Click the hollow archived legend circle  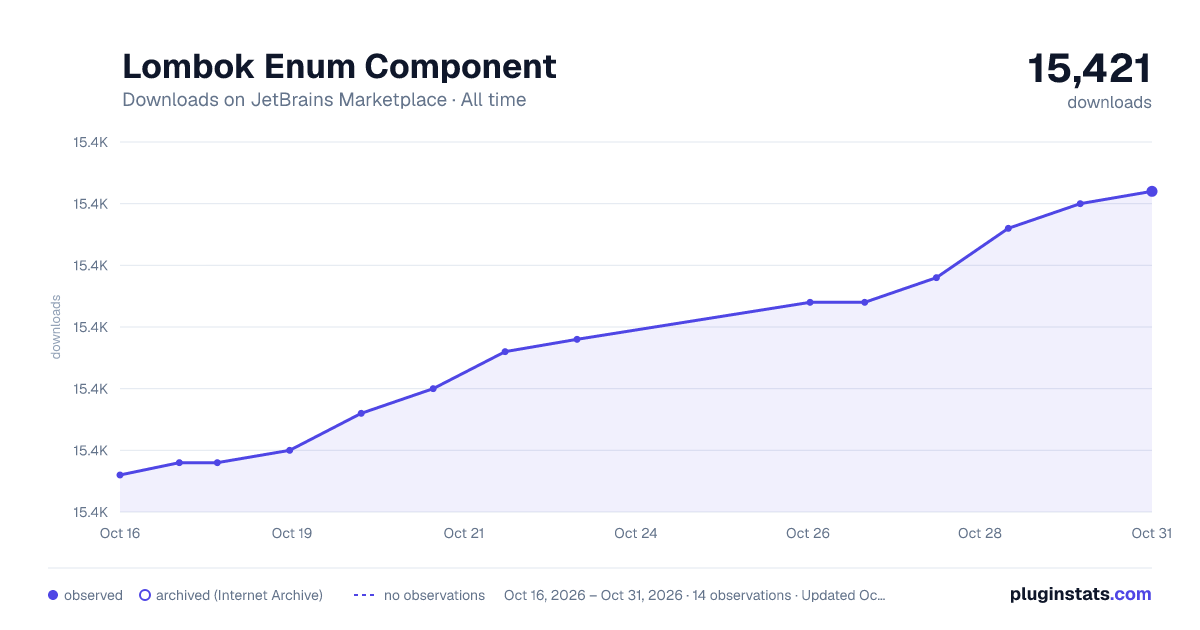(145, 595)
